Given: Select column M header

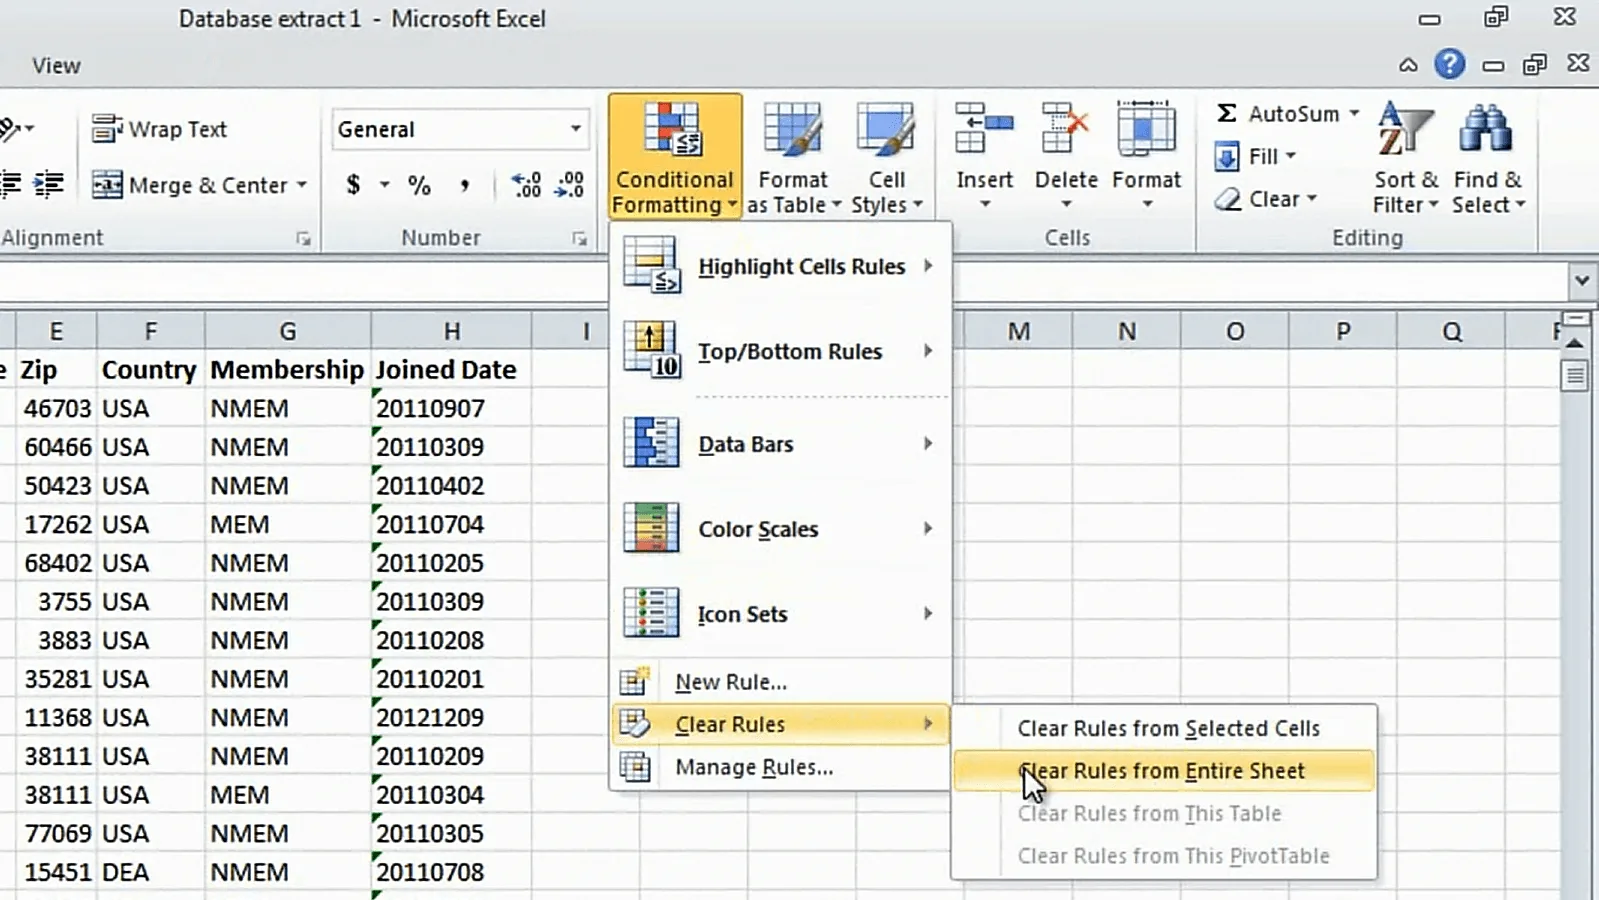Looking at the screenshot, I should pos(1018,331).
